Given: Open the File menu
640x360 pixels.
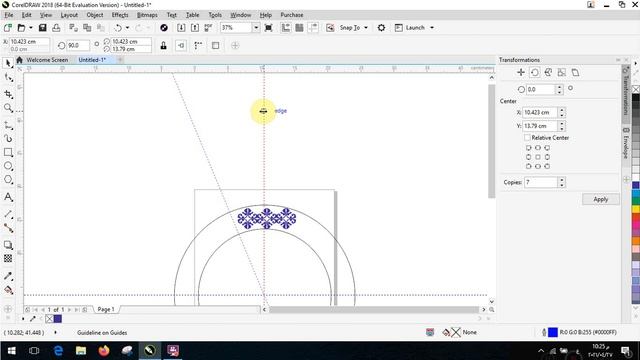Looking at the screenshot, I should (9, 15).
